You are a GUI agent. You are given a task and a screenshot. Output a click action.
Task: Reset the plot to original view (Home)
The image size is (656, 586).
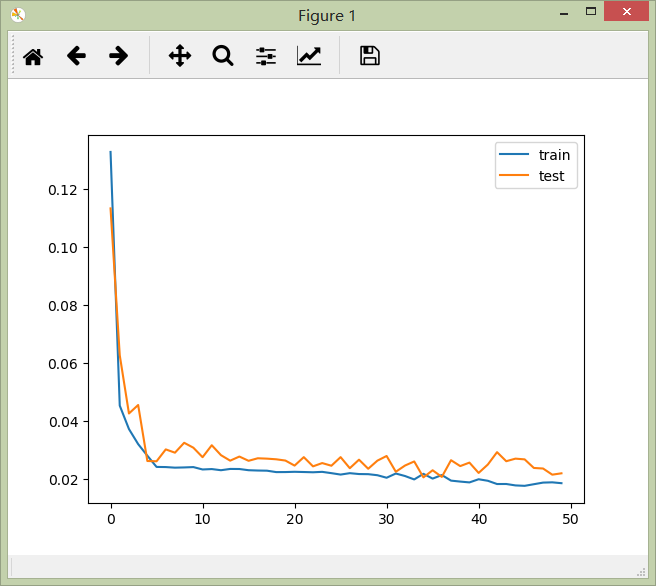[33, 56]
